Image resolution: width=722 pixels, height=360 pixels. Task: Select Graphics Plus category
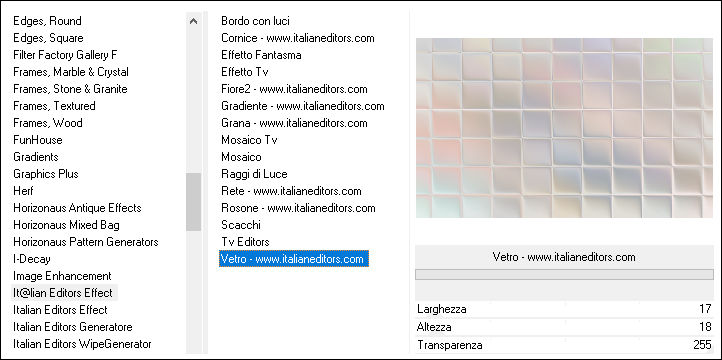(46, 174)
